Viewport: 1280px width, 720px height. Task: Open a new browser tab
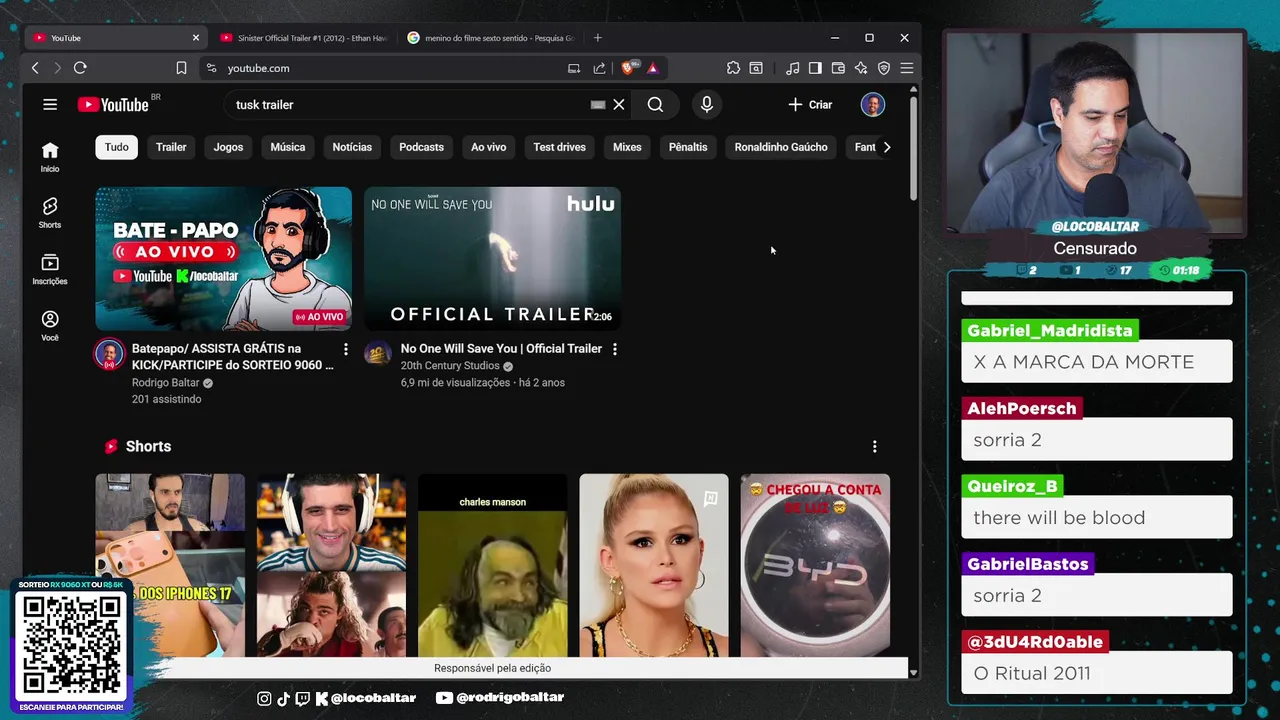[x=598, y=38]
